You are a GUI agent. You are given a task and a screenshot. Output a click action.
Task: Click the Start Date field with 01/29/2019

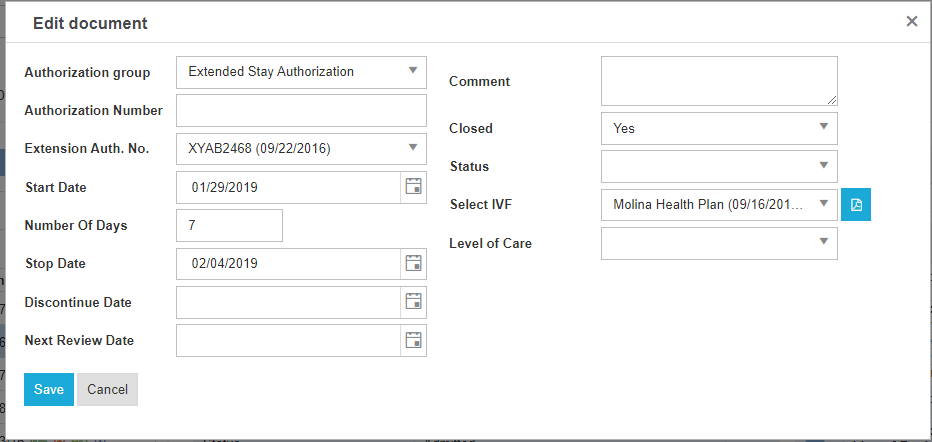click(288, 187)
